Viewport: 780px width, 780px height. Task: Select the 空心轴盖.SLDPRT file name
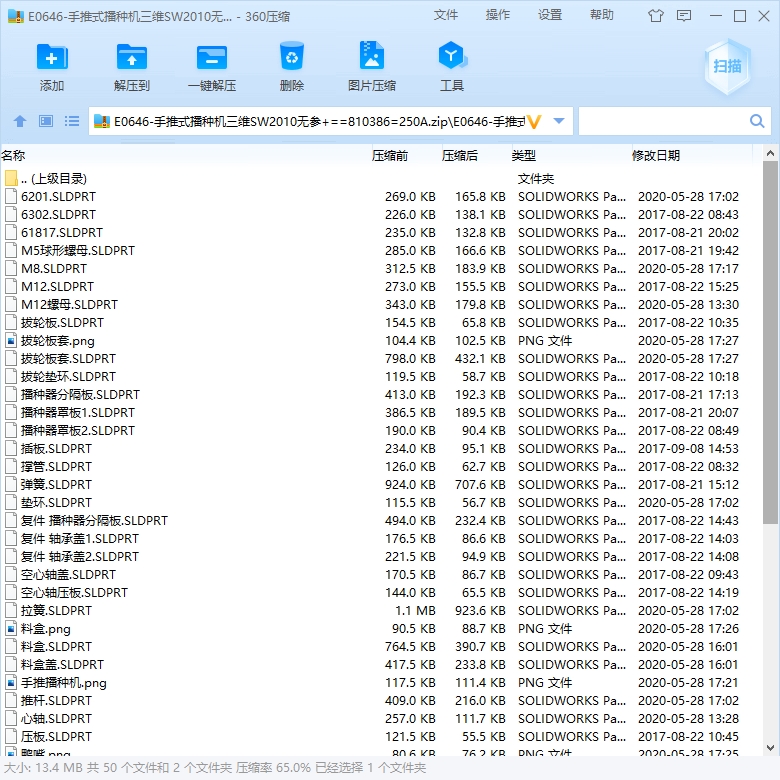click(x=68, y=575)
